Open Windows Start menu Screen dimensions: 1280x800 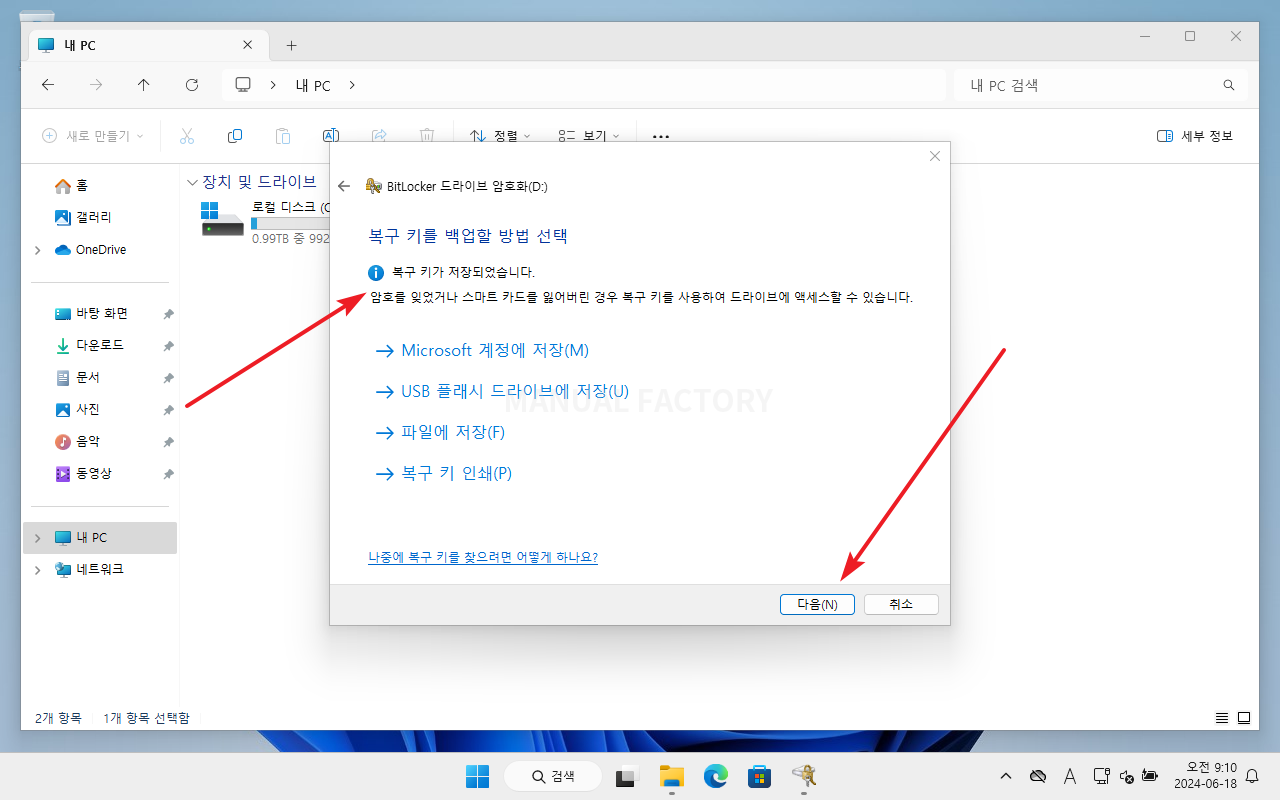pos(477,776)
